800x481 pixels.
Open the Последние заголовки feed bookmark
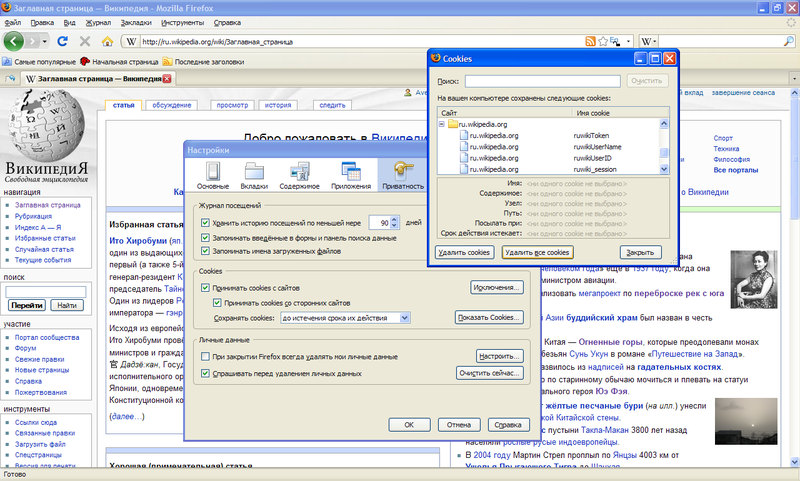pyautogui.click(x=203, y=62)
